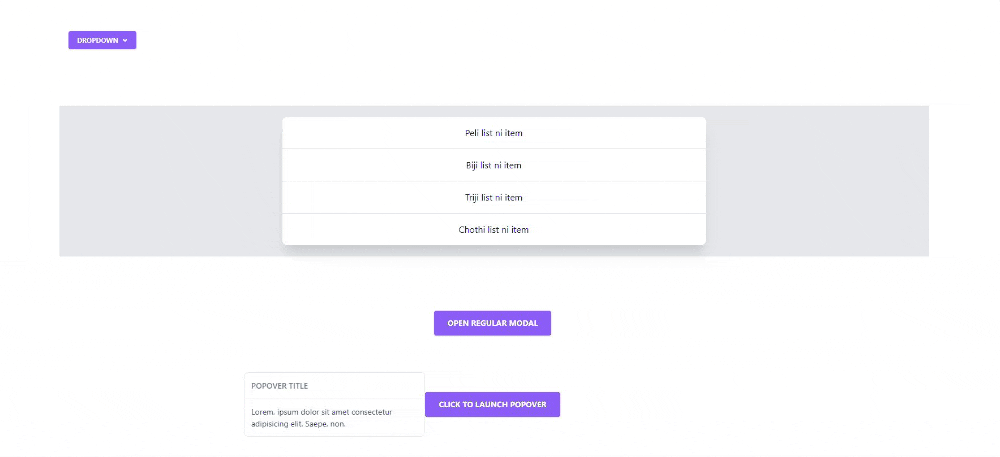The width and height of the screenshot is (1000, 457).
Task: Click "adipisicing elit" line in the popover
Action: tap(278, 423)
